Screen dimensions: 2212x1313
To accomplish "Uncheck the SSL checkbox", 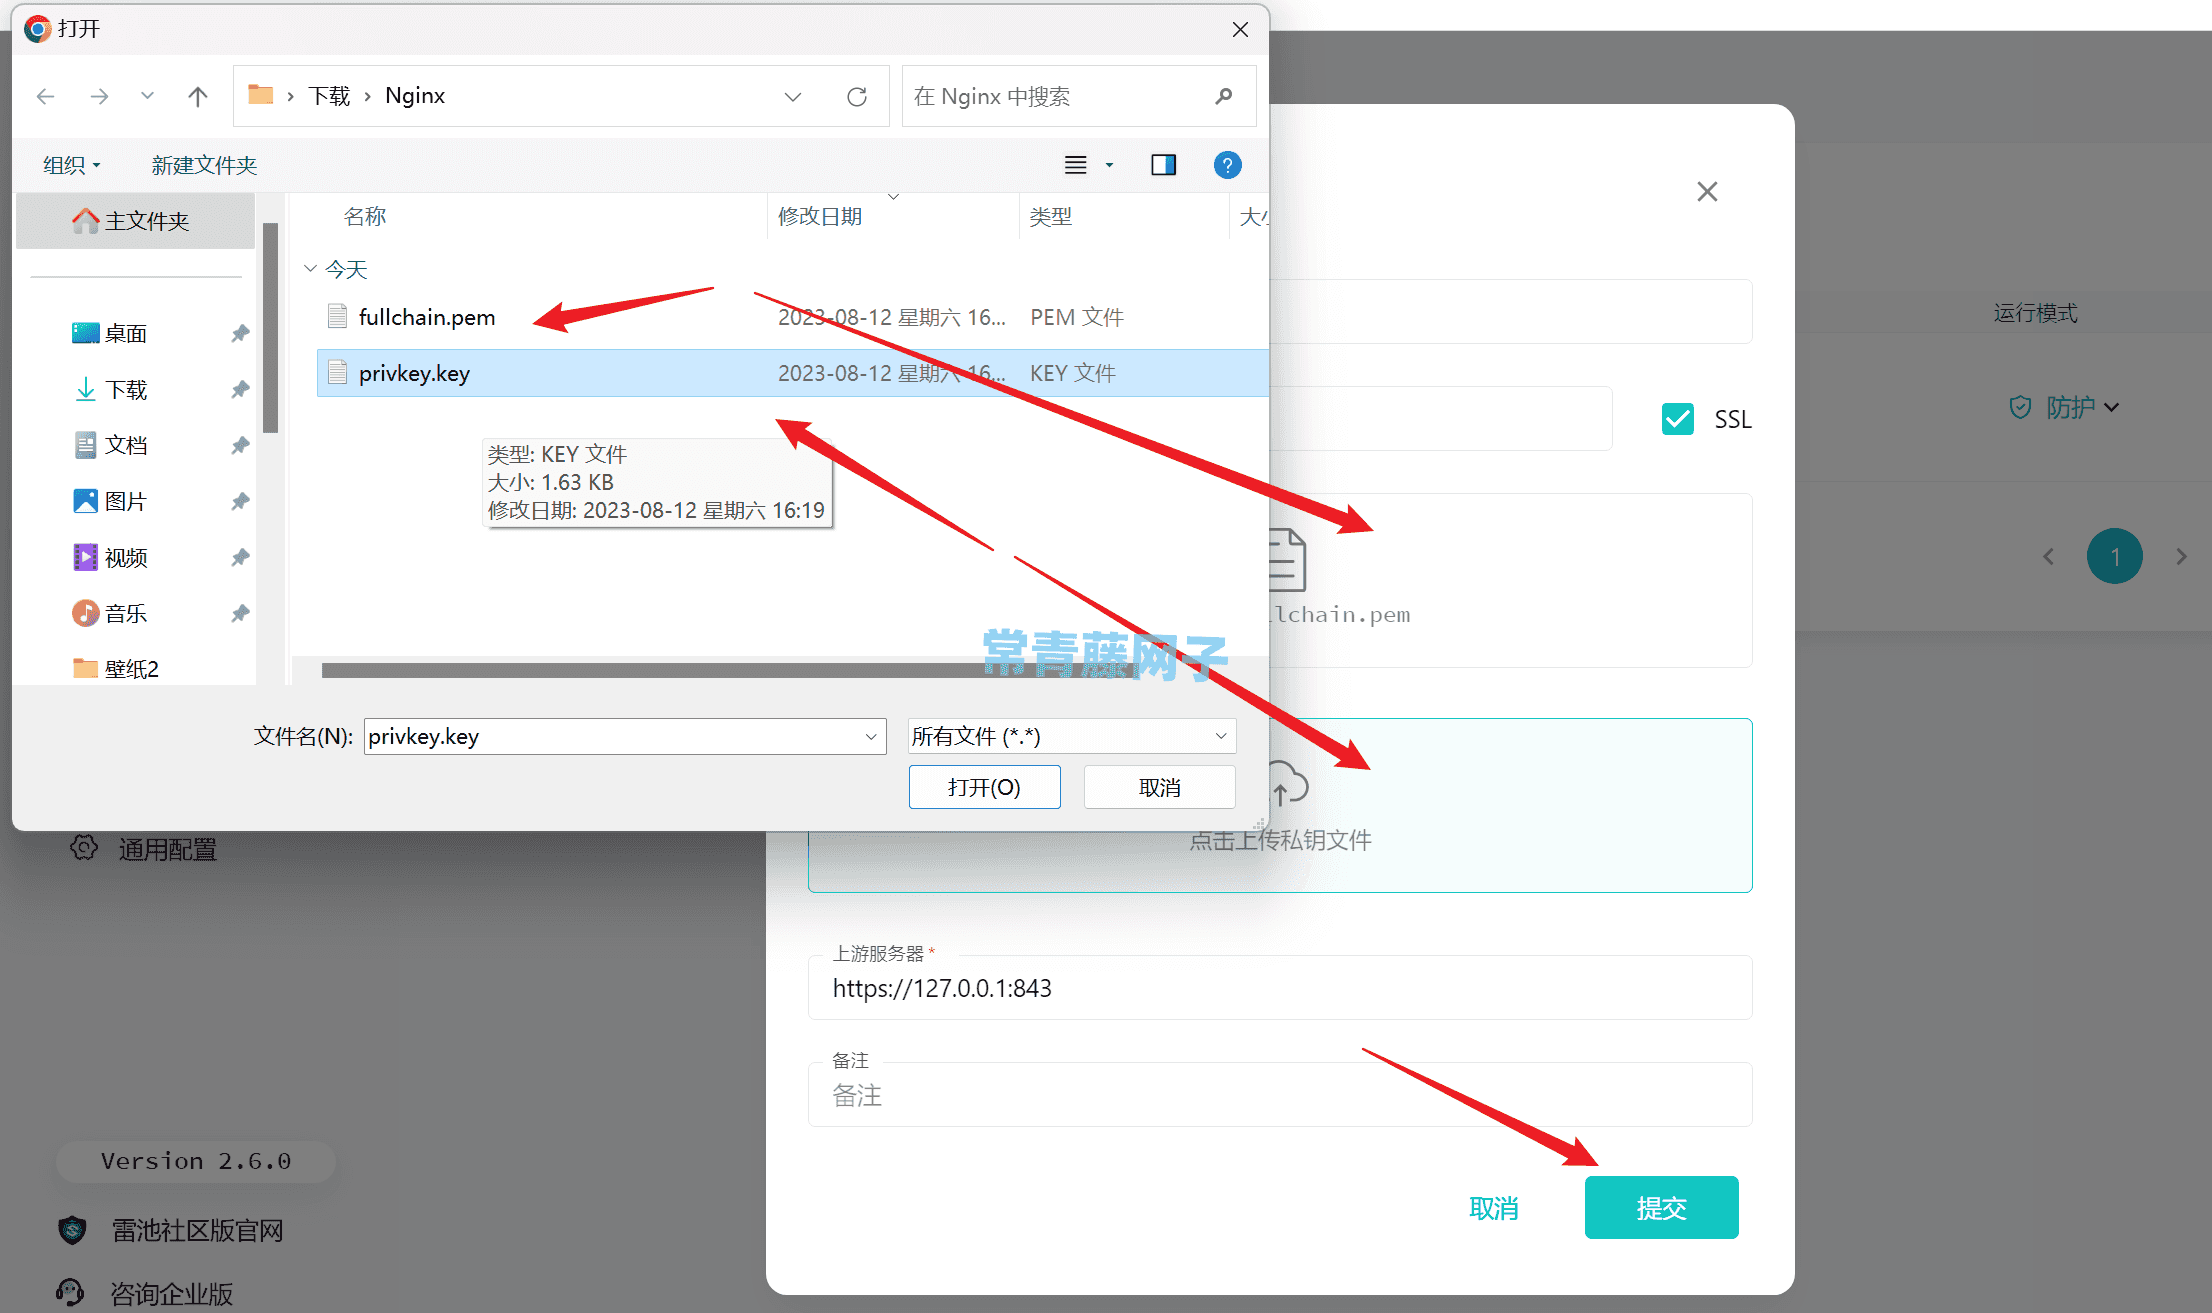I will pyautogui.click(x=1677, y=419).
